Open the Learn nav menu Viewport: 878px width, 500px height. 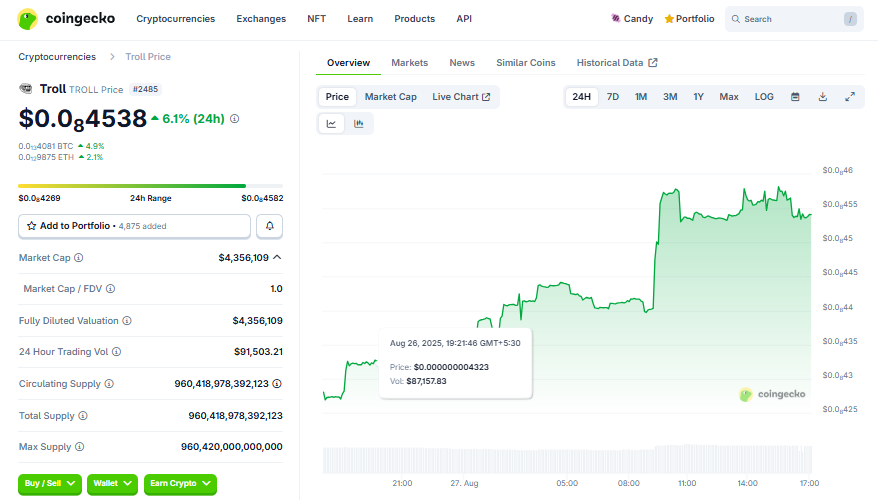tap(360, 19)
